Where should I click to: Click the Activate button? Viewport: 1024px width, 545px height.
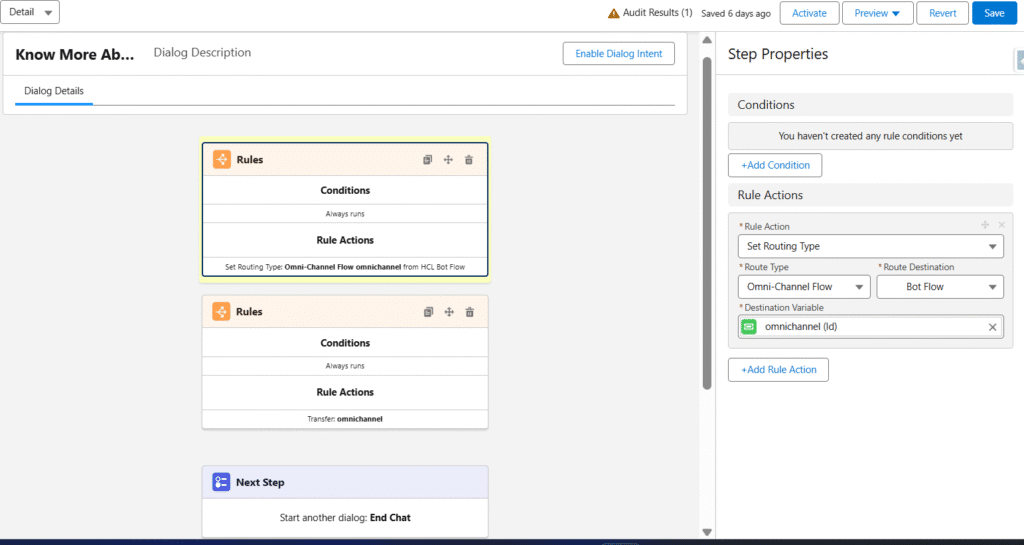809,13
